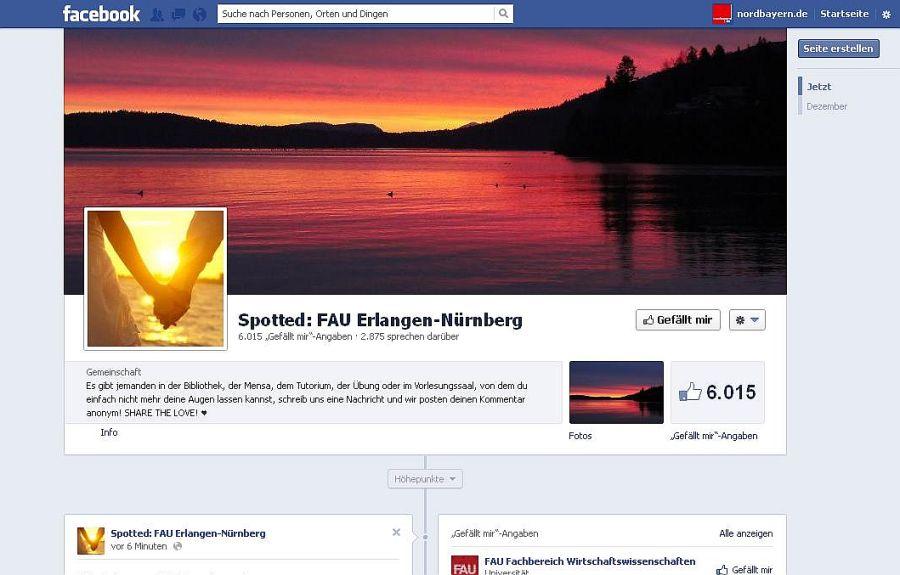900x575 pixels.
Task: Click the post's small FAU avatar
Action: click(x=91, y=541)
